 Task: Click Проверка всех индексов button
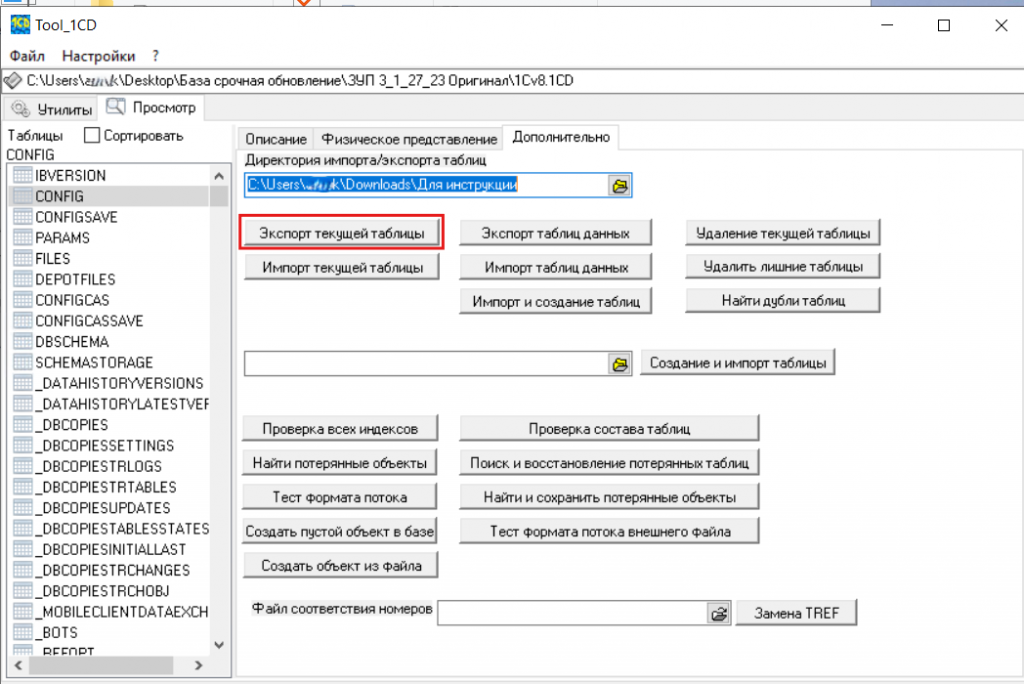(340, 429)
